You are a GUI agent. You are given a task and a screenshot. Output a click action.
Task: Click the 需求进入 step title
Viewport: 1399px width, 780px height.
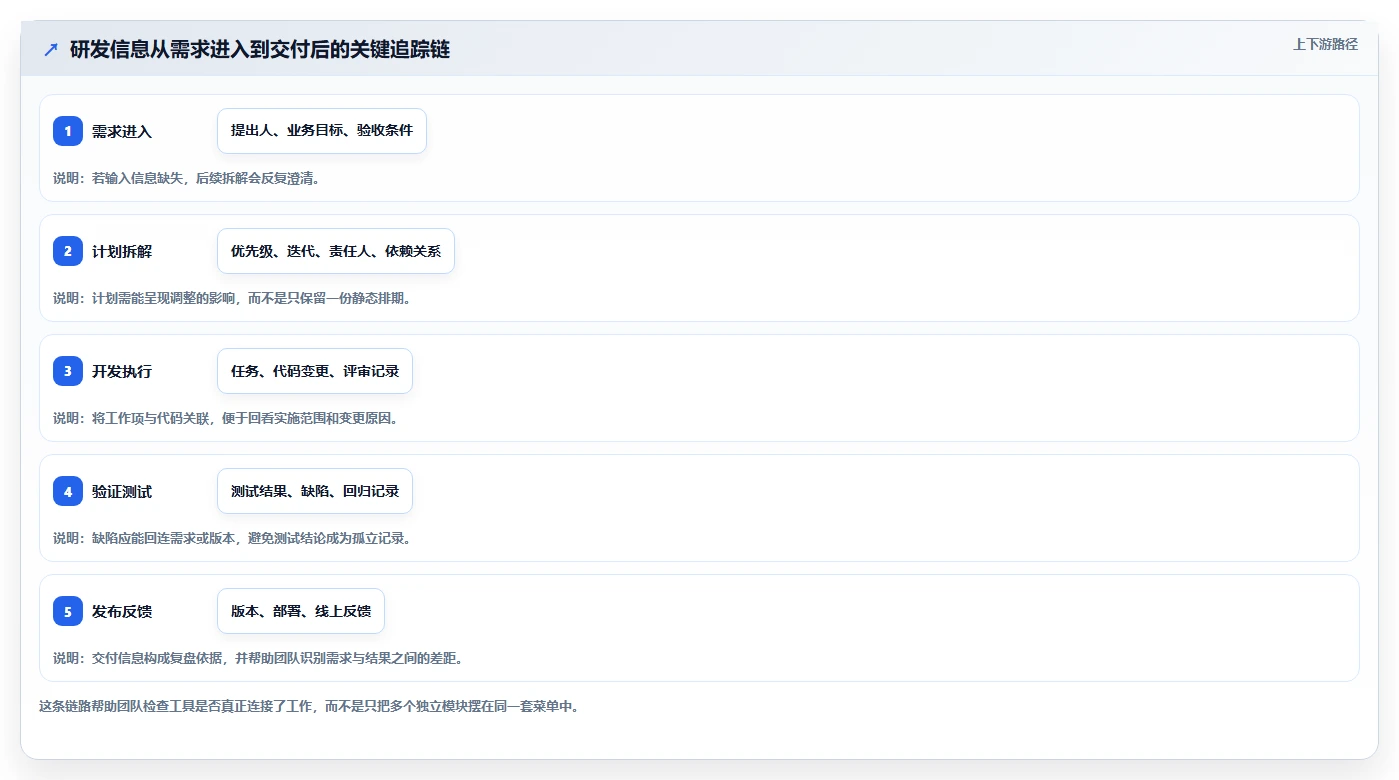click(x=122, y=131)
